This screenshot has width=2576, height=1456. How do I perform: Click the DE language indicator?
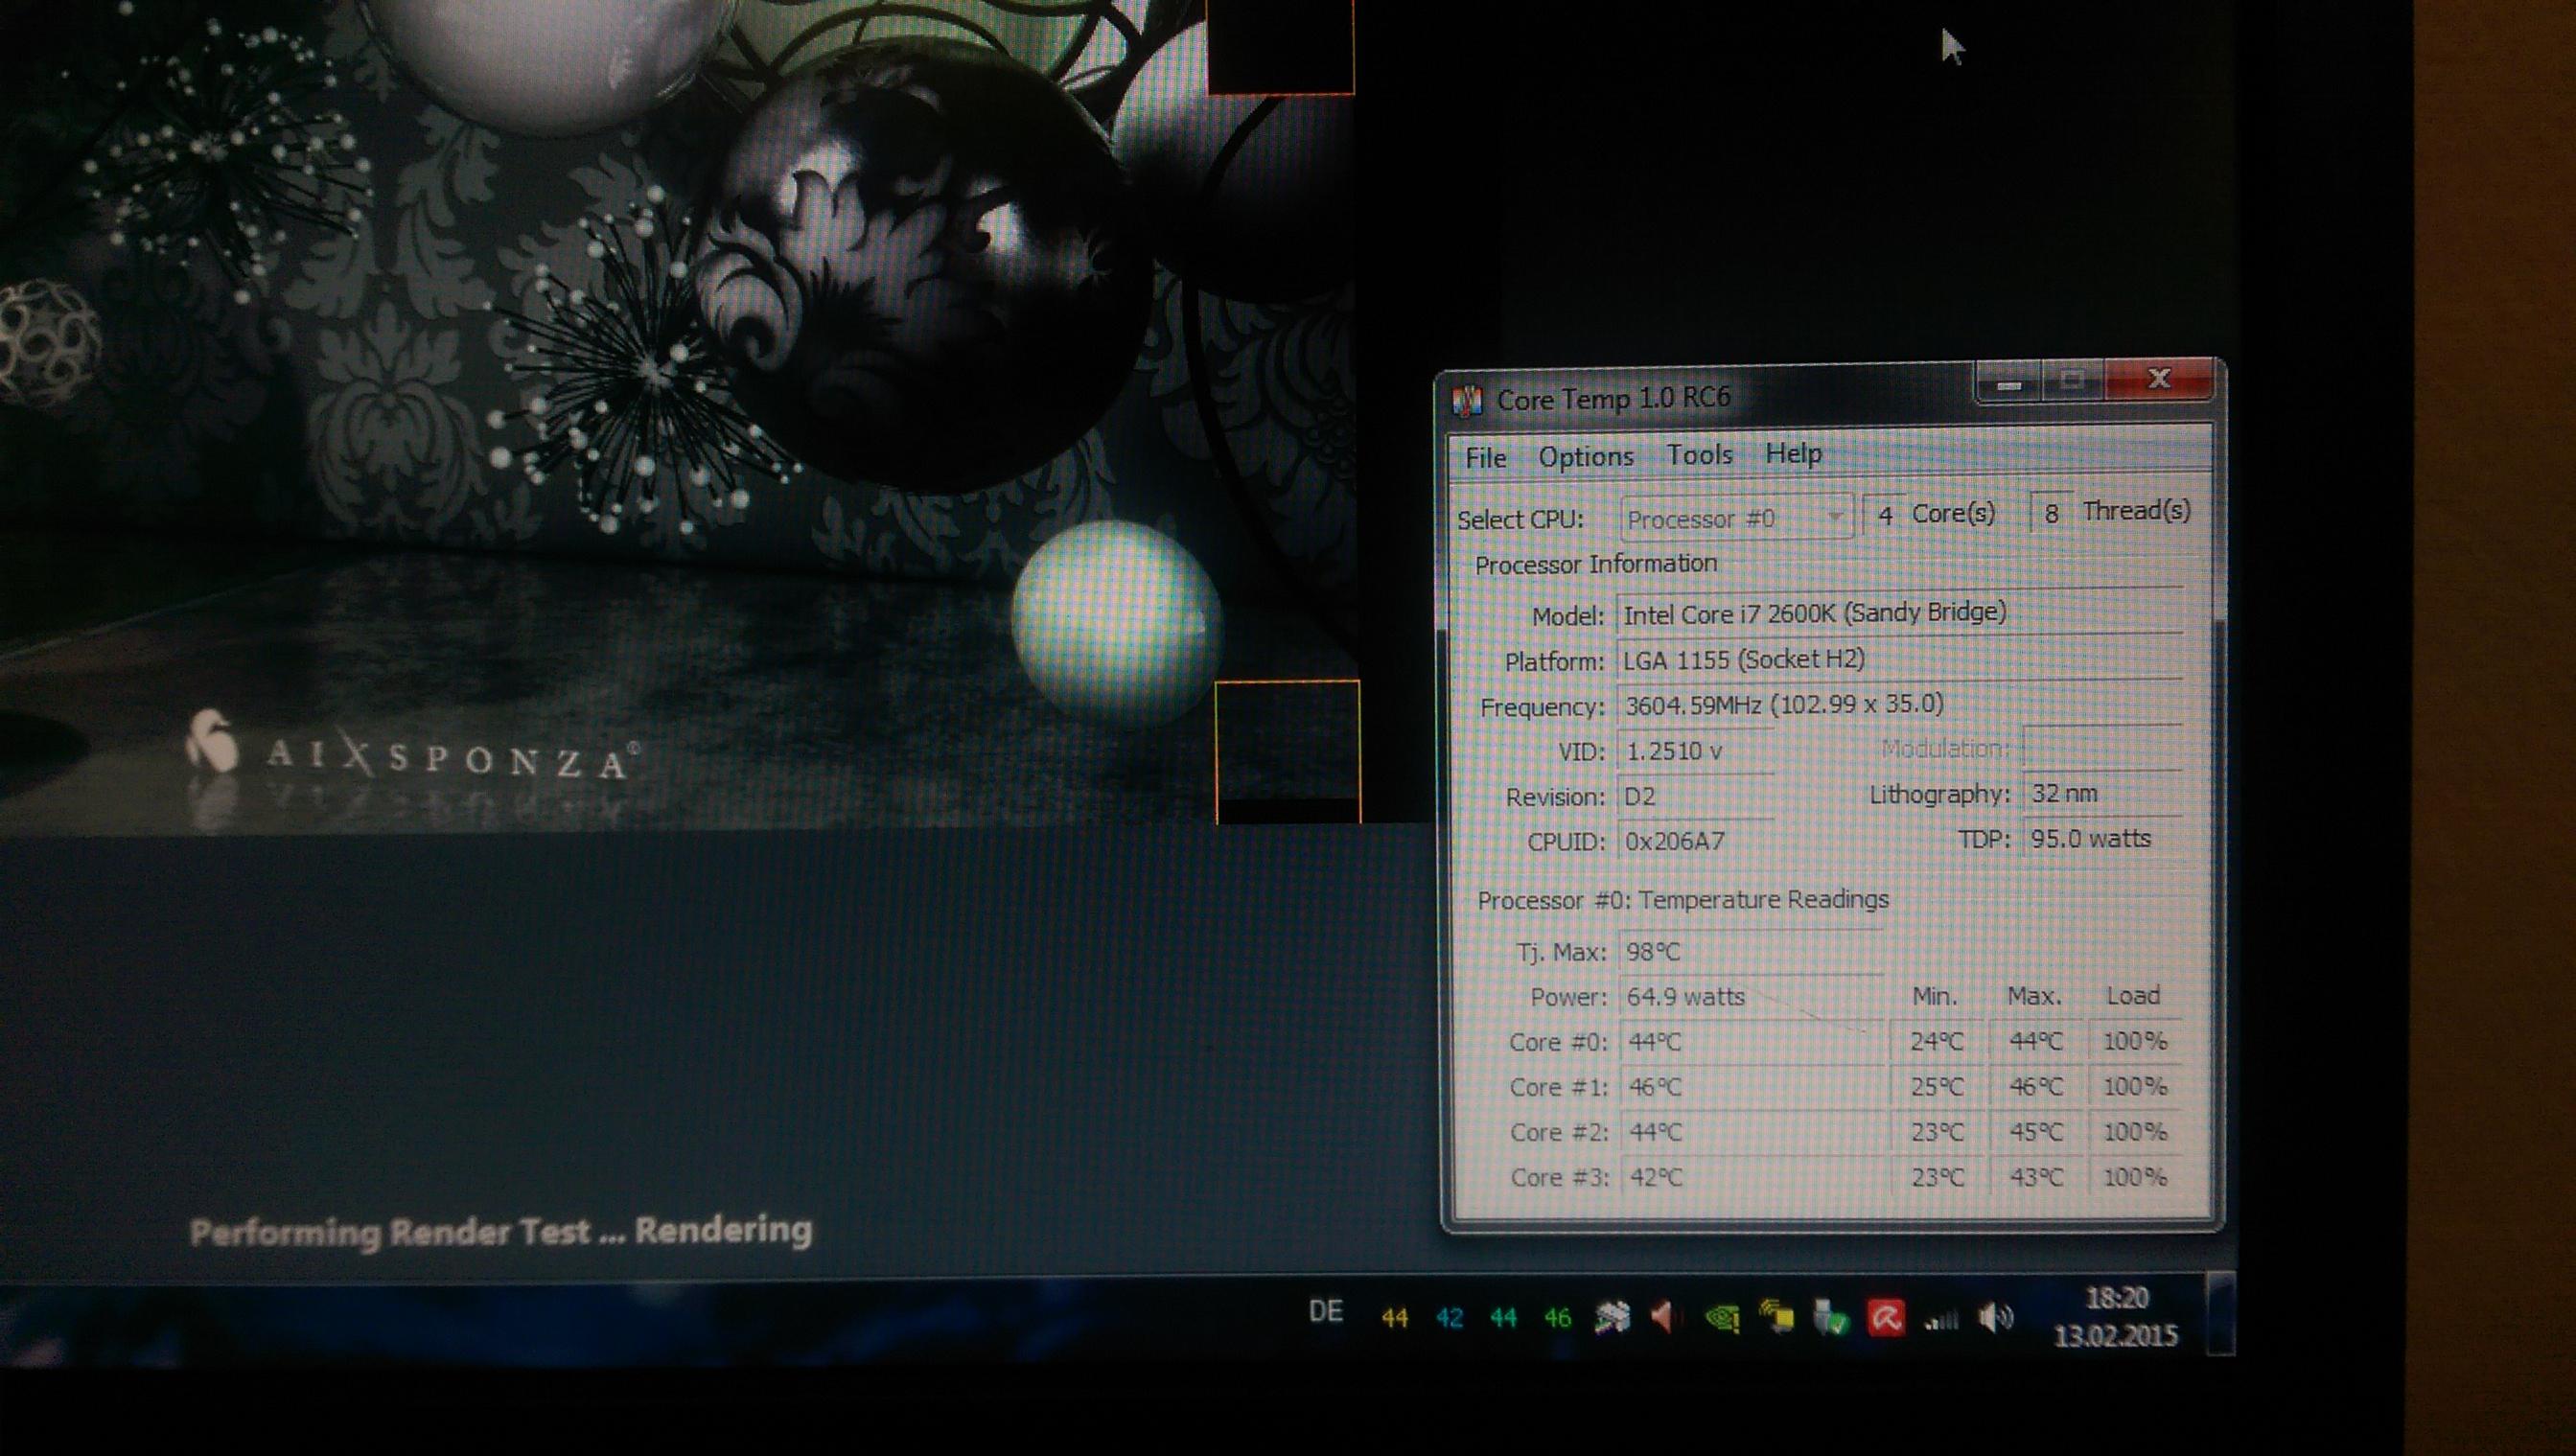[1325, 1312]
